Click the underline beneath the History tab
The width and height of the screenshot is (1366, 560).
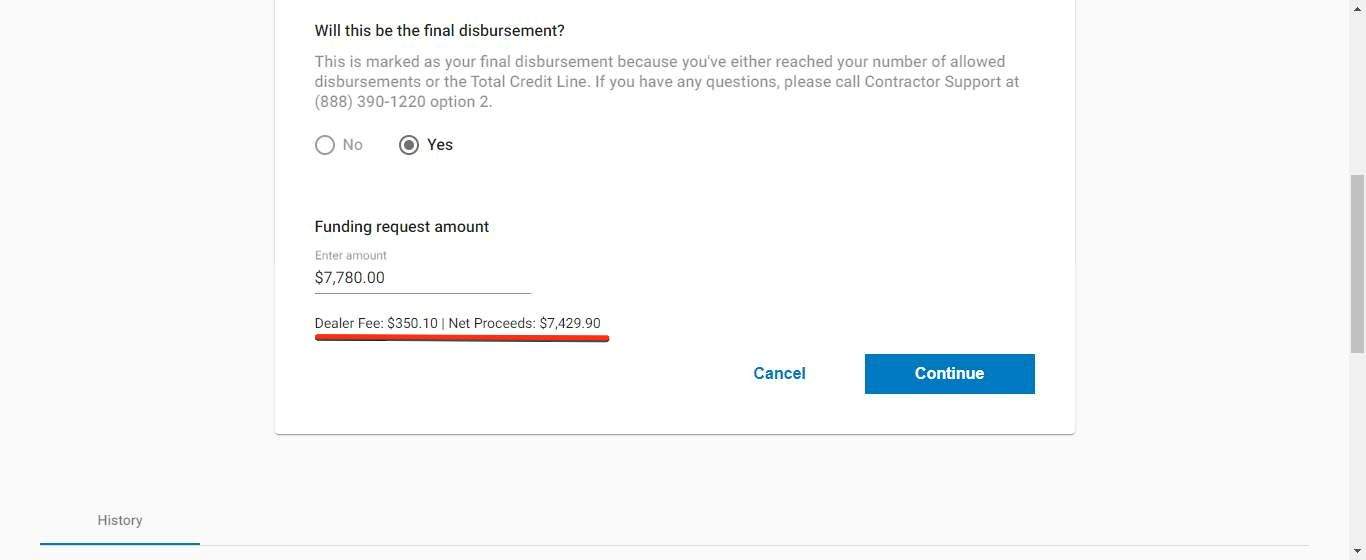point(120,544)
